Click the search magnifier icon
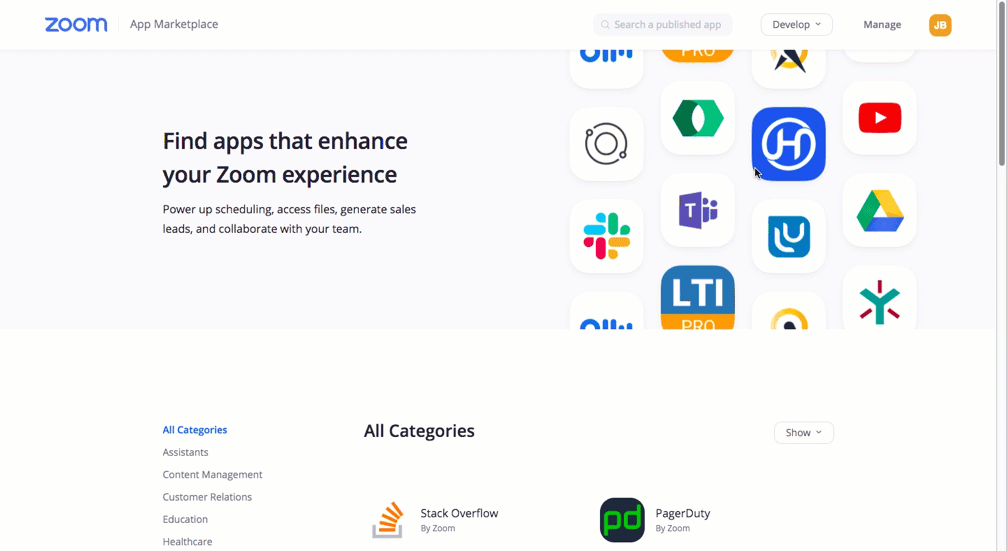 (x=605, y=24)
